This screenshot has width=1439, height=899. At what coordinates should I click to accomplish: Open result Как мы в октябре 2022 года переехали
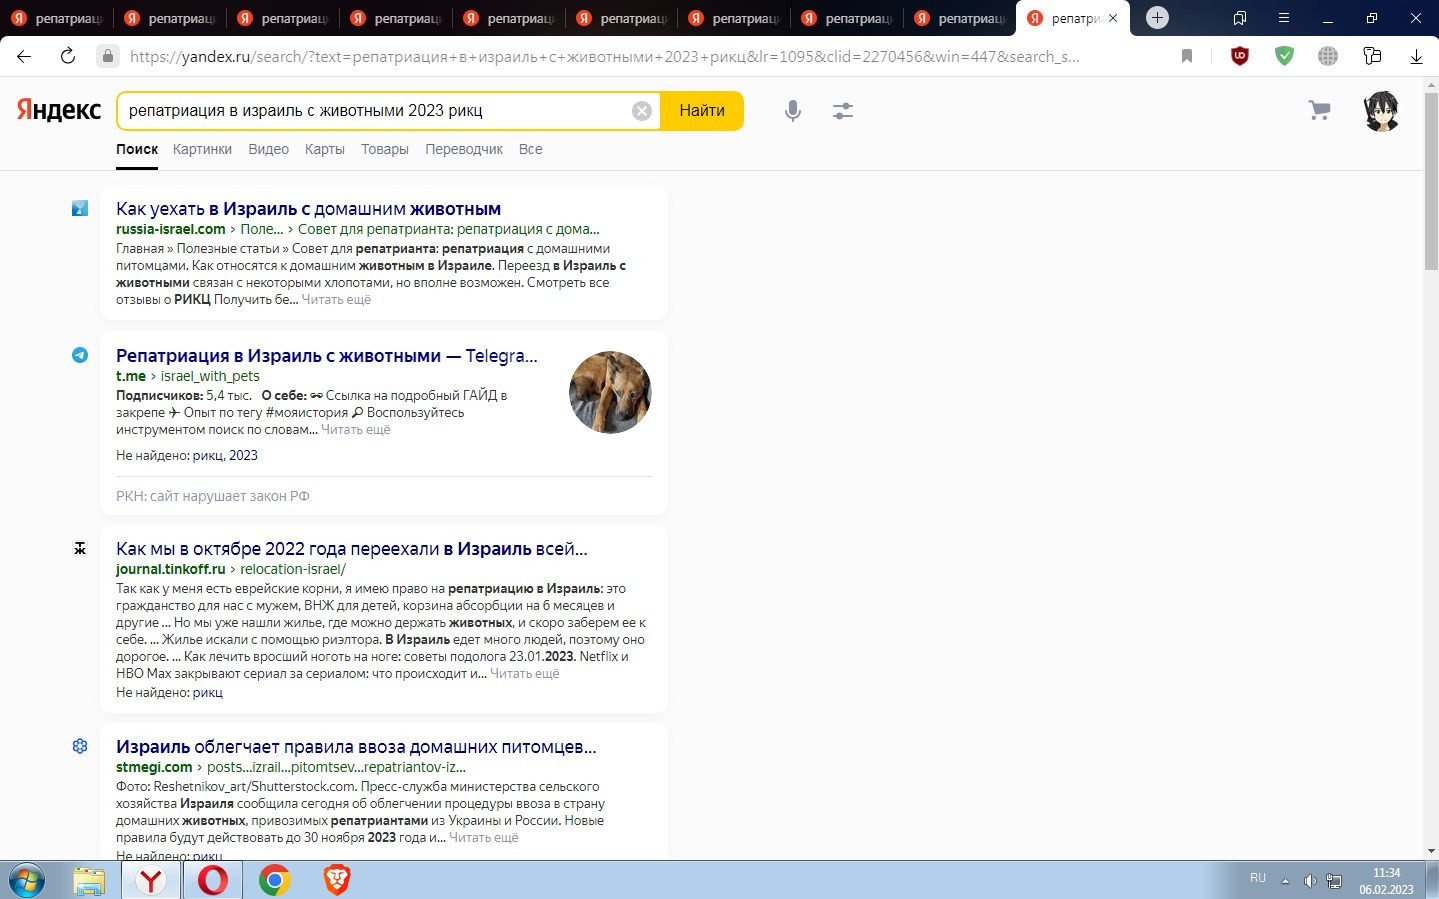(x=351, y=548)
